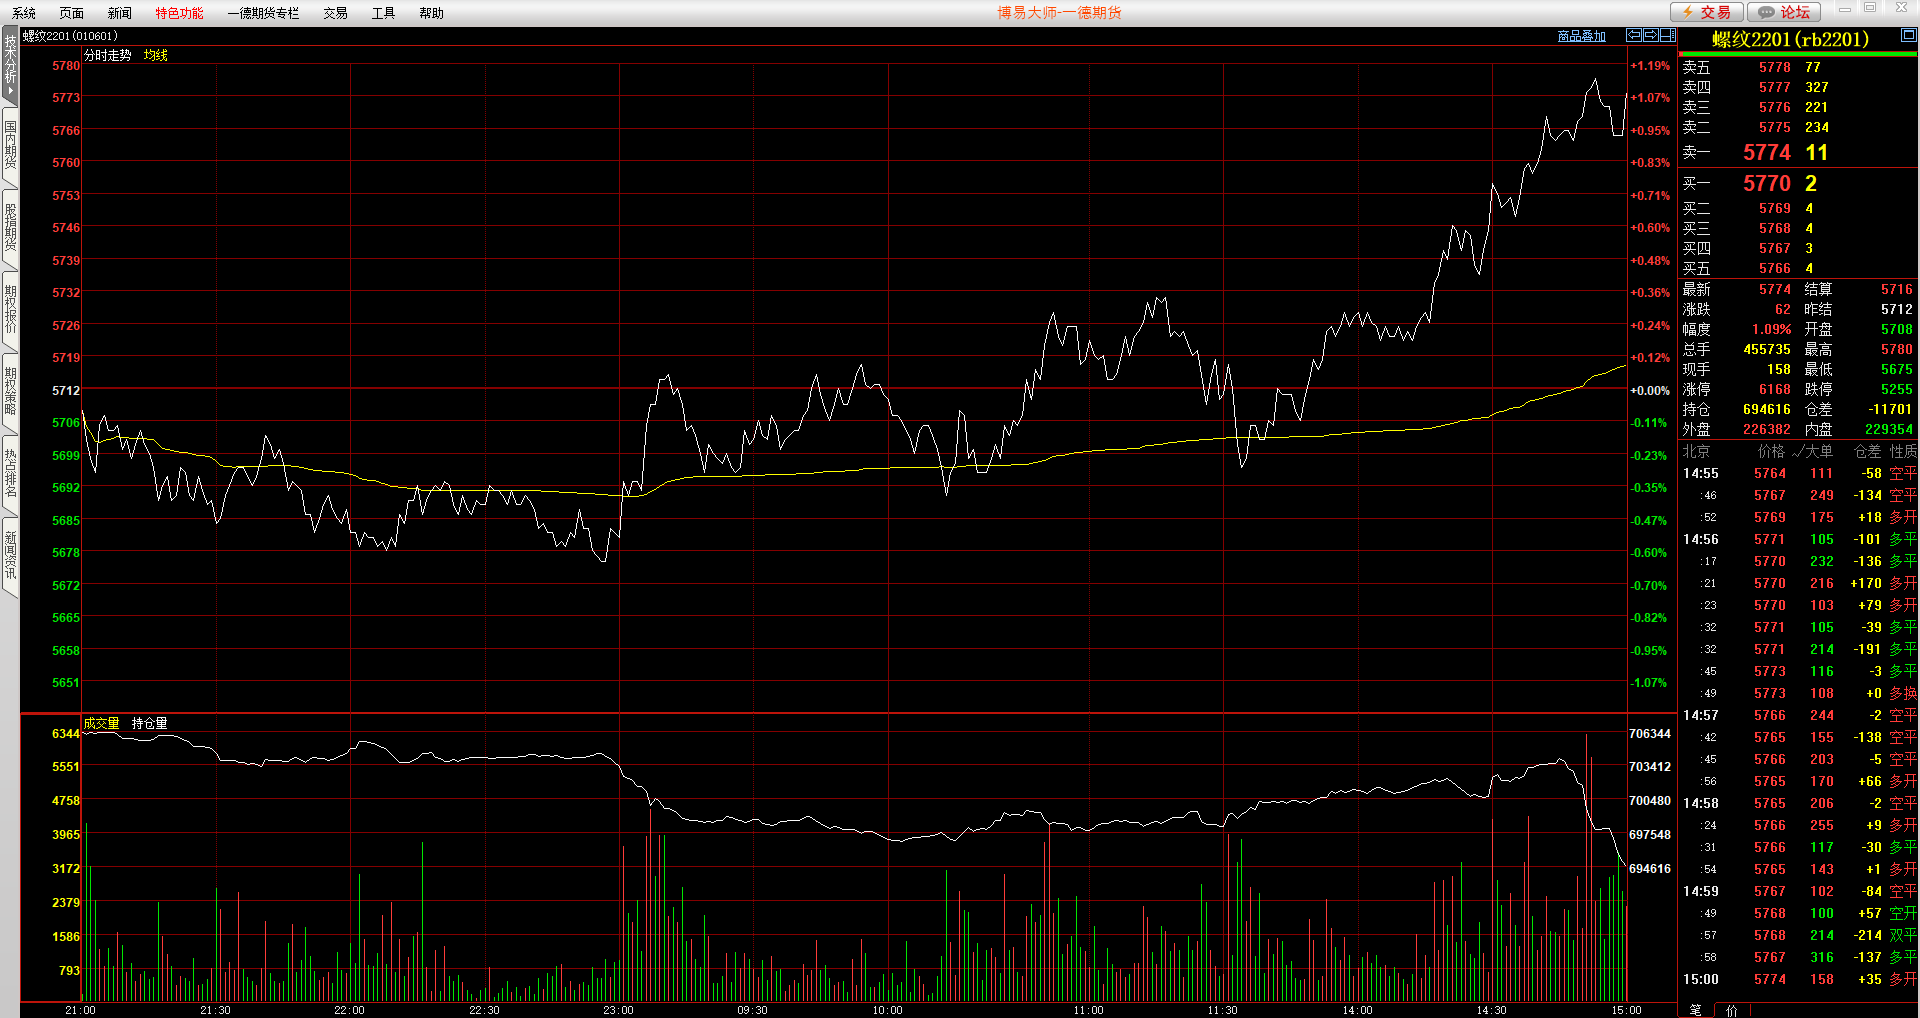Click the 706344 open interest axis label
Image resolution: width=1920 pixels, height=1018 pixels.
click(1650, 733)
